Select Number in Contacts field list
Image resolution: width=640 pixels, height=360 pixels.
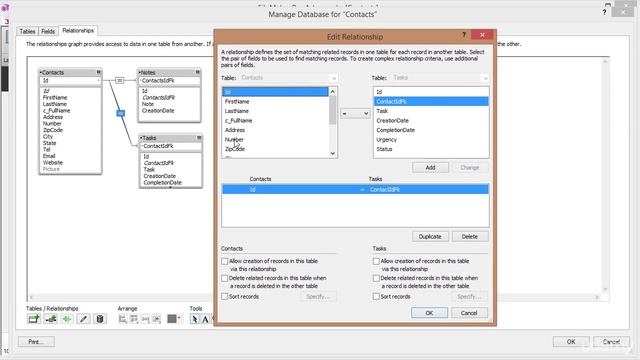(x=275, y=140)
